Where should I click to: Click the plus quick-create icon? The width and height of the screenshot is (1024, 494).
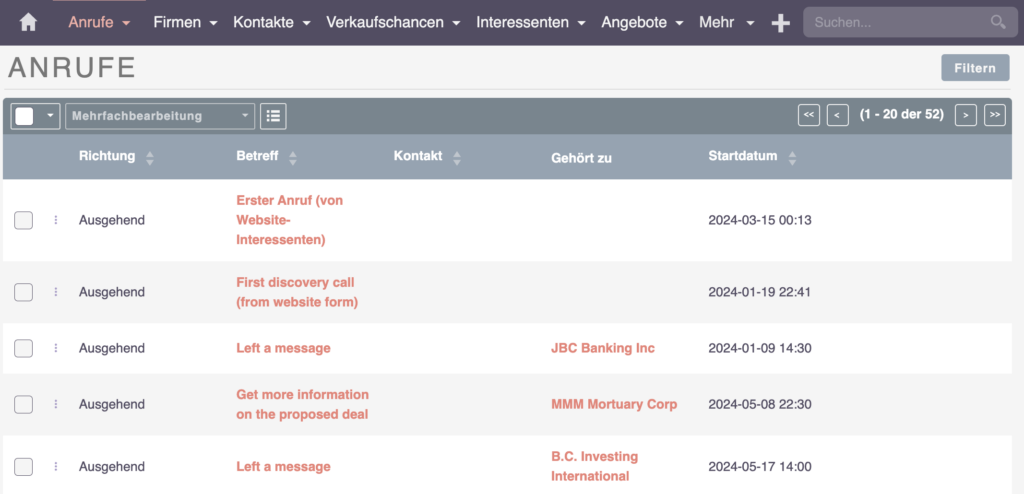[780, 23]
